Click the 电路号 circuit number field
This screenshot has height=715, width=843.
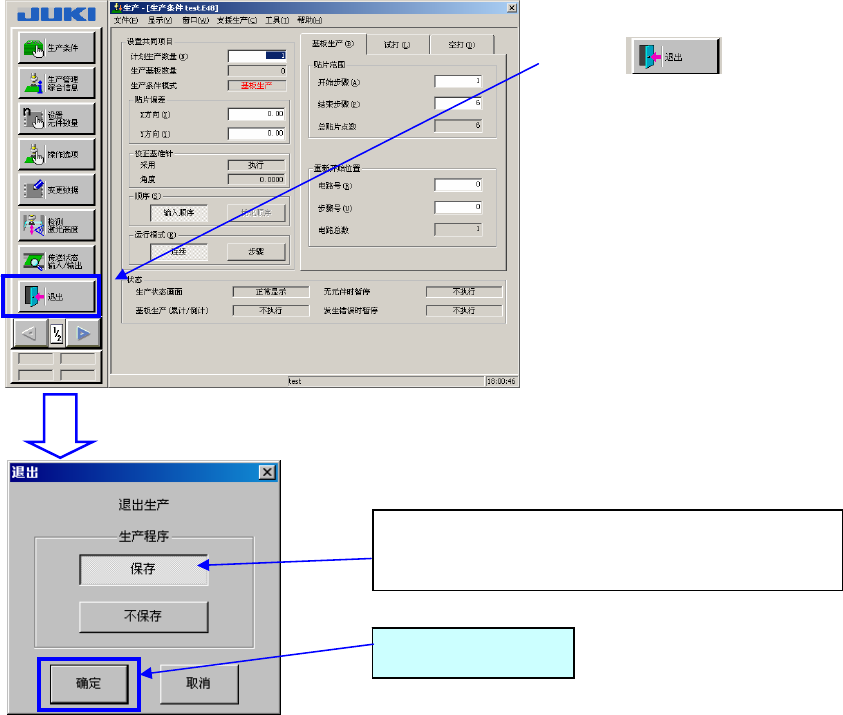click(458, 185)
